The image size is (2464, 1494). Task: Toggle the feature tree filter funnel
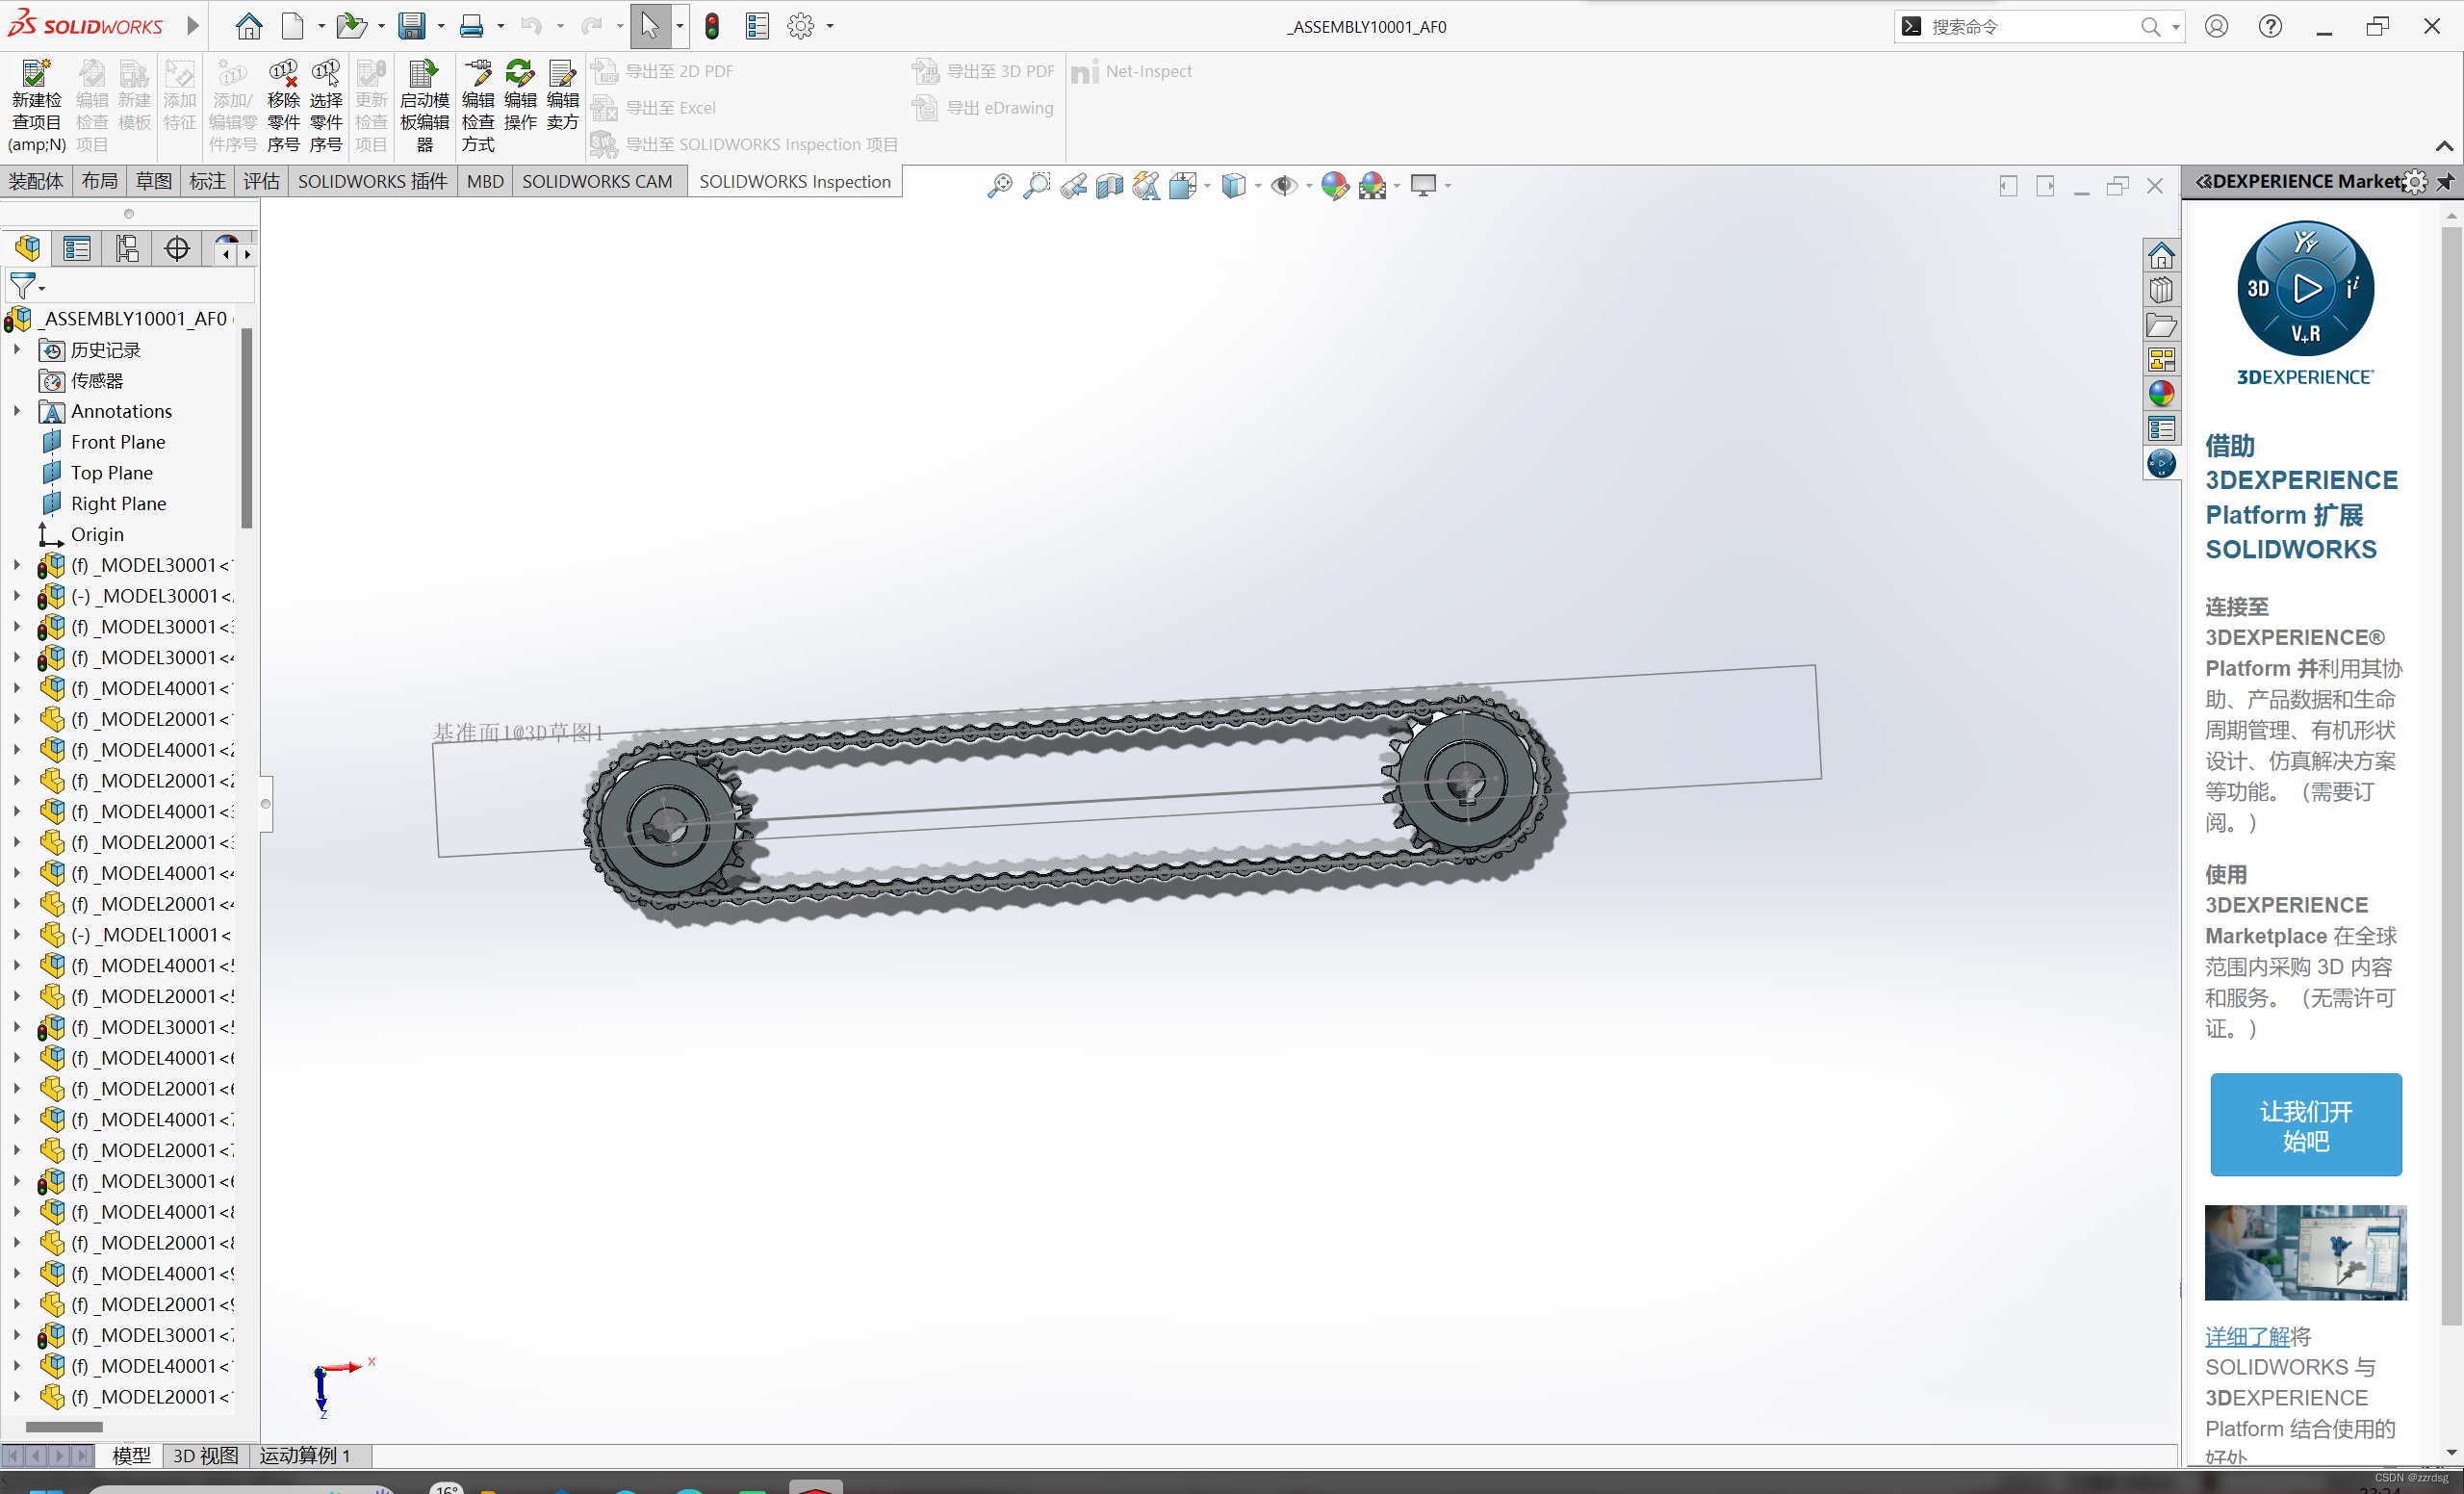coord(22,287)
